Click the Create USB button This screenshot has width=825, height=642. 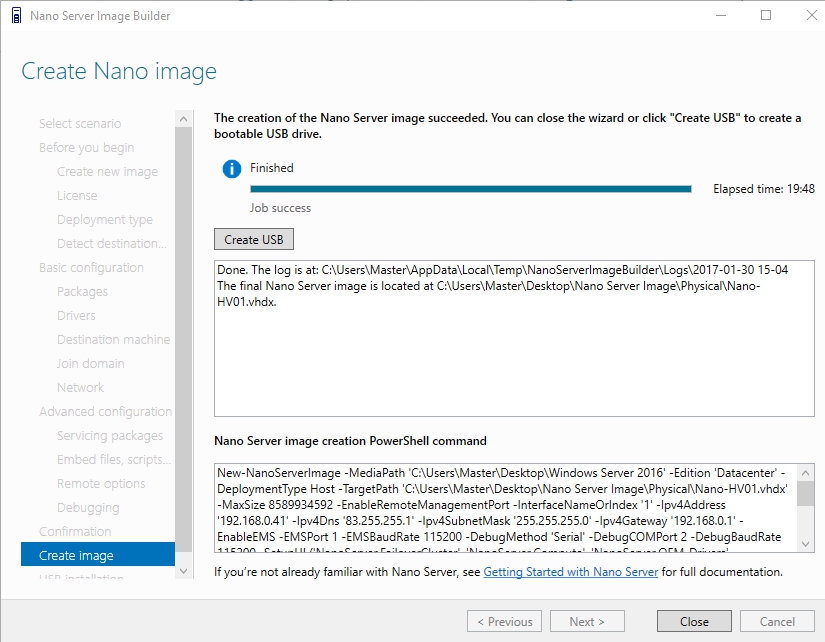(254, 240)
